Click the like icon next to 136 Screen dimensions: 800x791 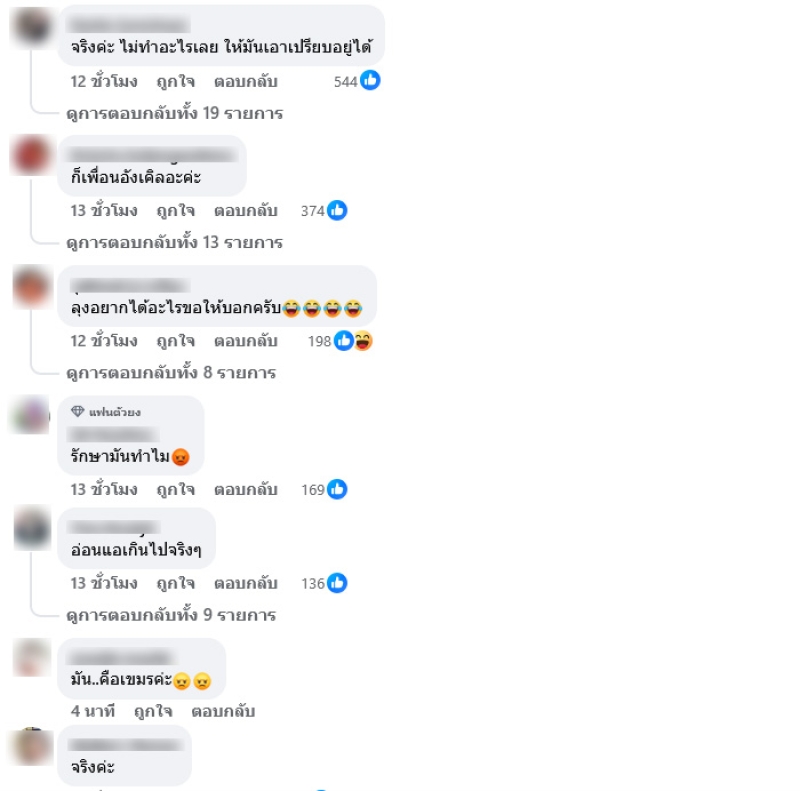tap(337, 583)
